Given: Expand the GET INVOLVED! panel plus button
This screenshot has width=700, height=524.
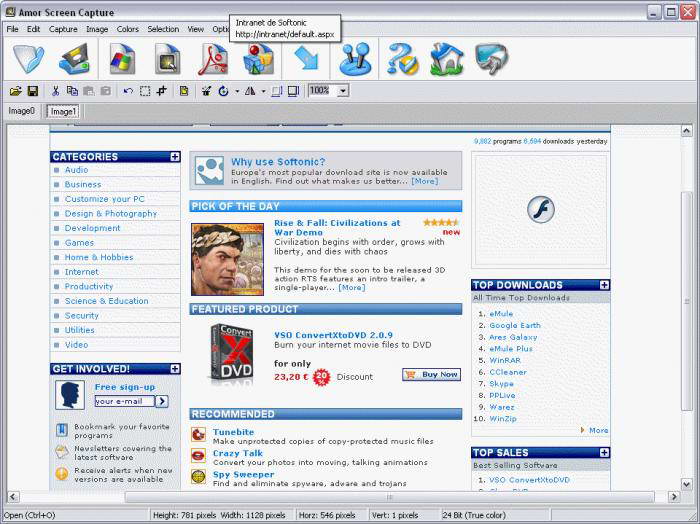Looking at the screenshot, I should (x=175, y=369).
